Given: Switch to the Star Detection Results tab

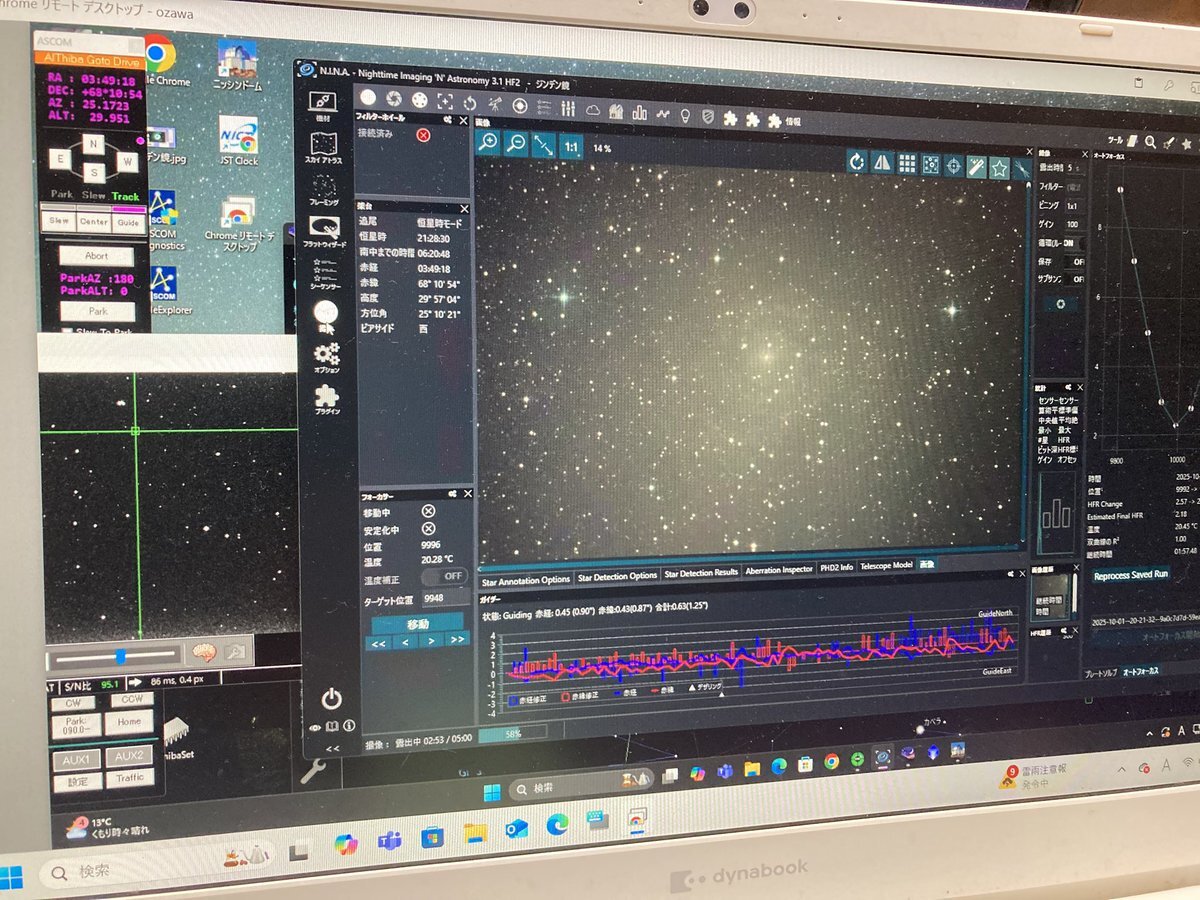Looking at the screenshot, I should click(701, 573).
